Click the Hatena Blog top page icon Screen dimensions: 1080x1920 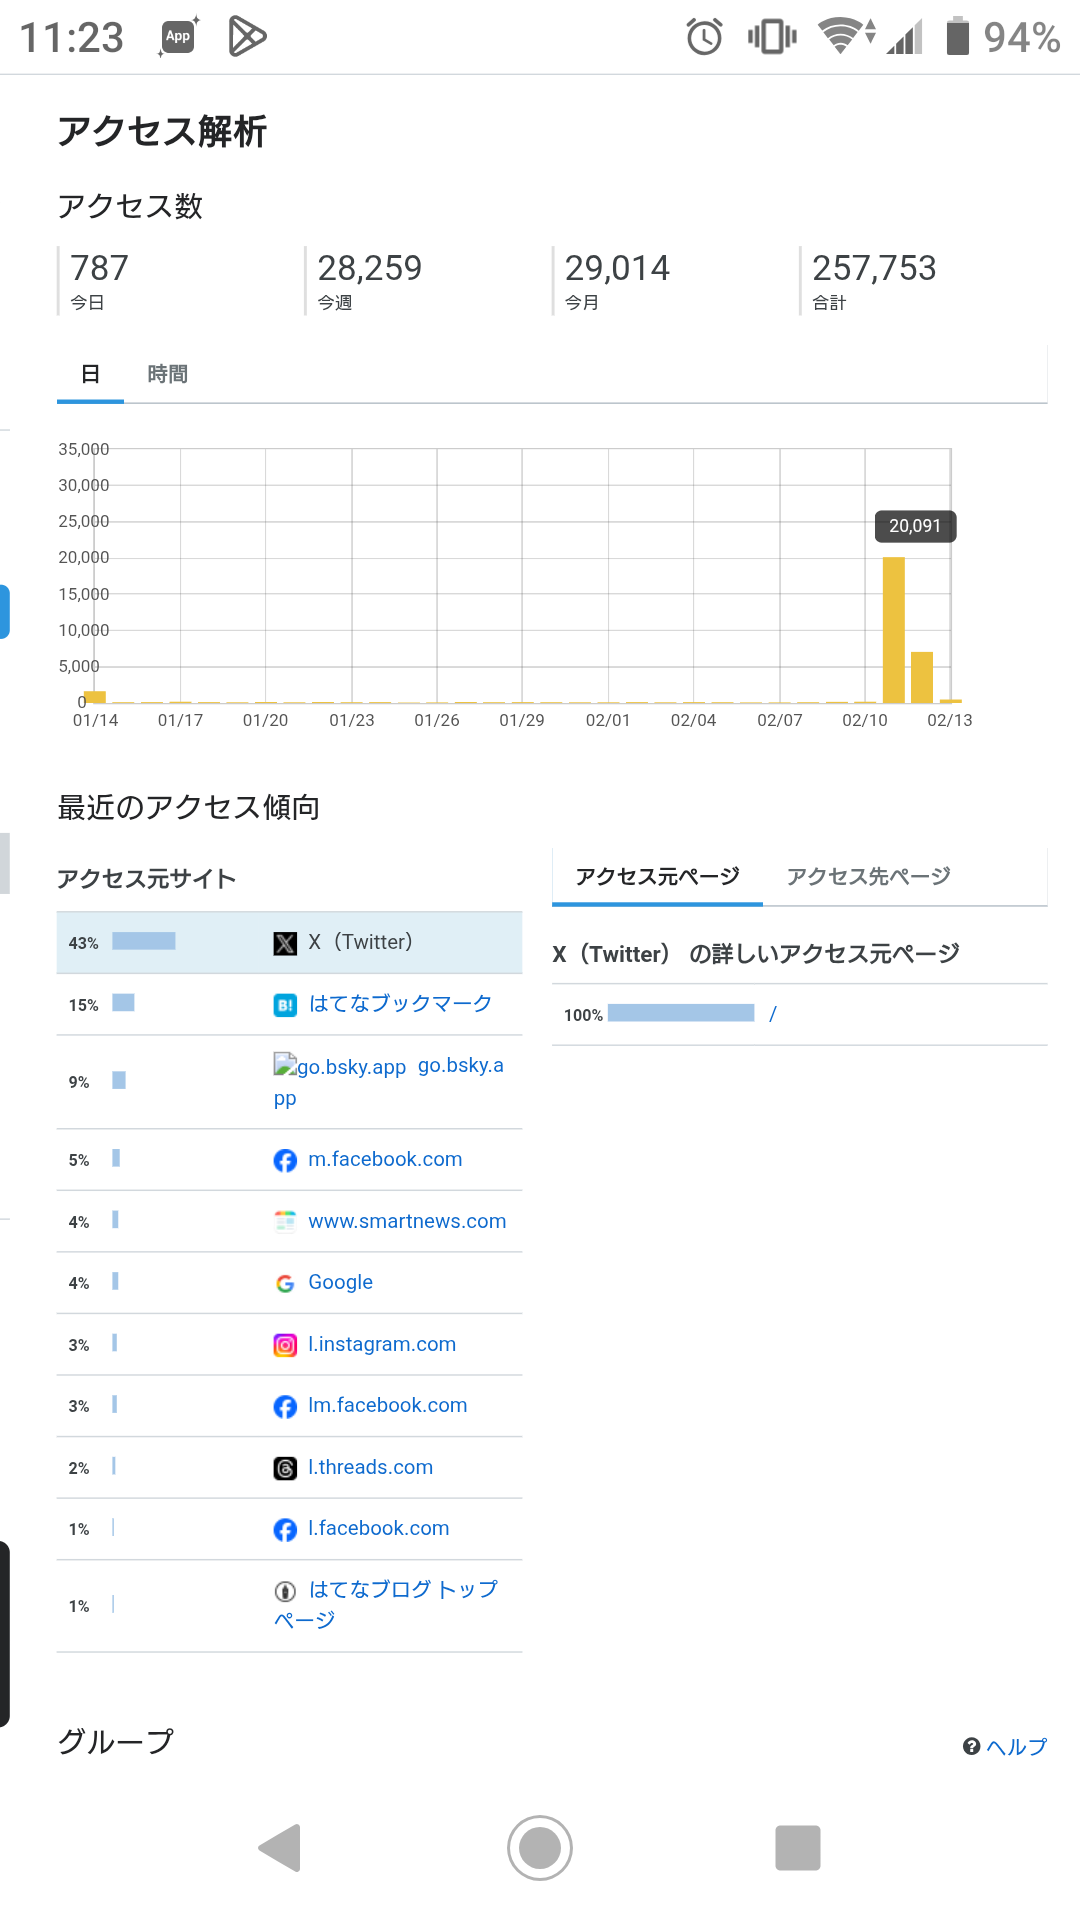285,1591
